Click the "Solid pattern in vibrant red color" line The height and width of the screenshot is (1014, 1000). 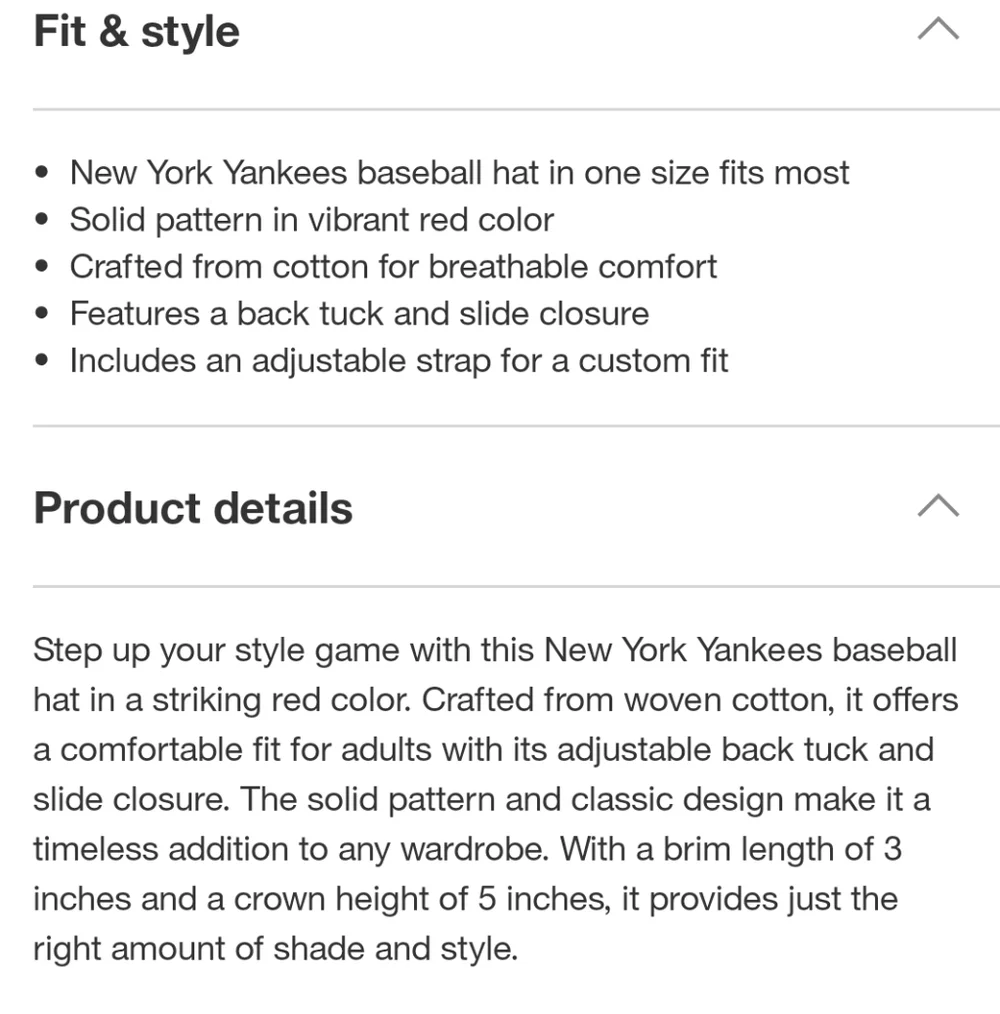coord(311,219)
